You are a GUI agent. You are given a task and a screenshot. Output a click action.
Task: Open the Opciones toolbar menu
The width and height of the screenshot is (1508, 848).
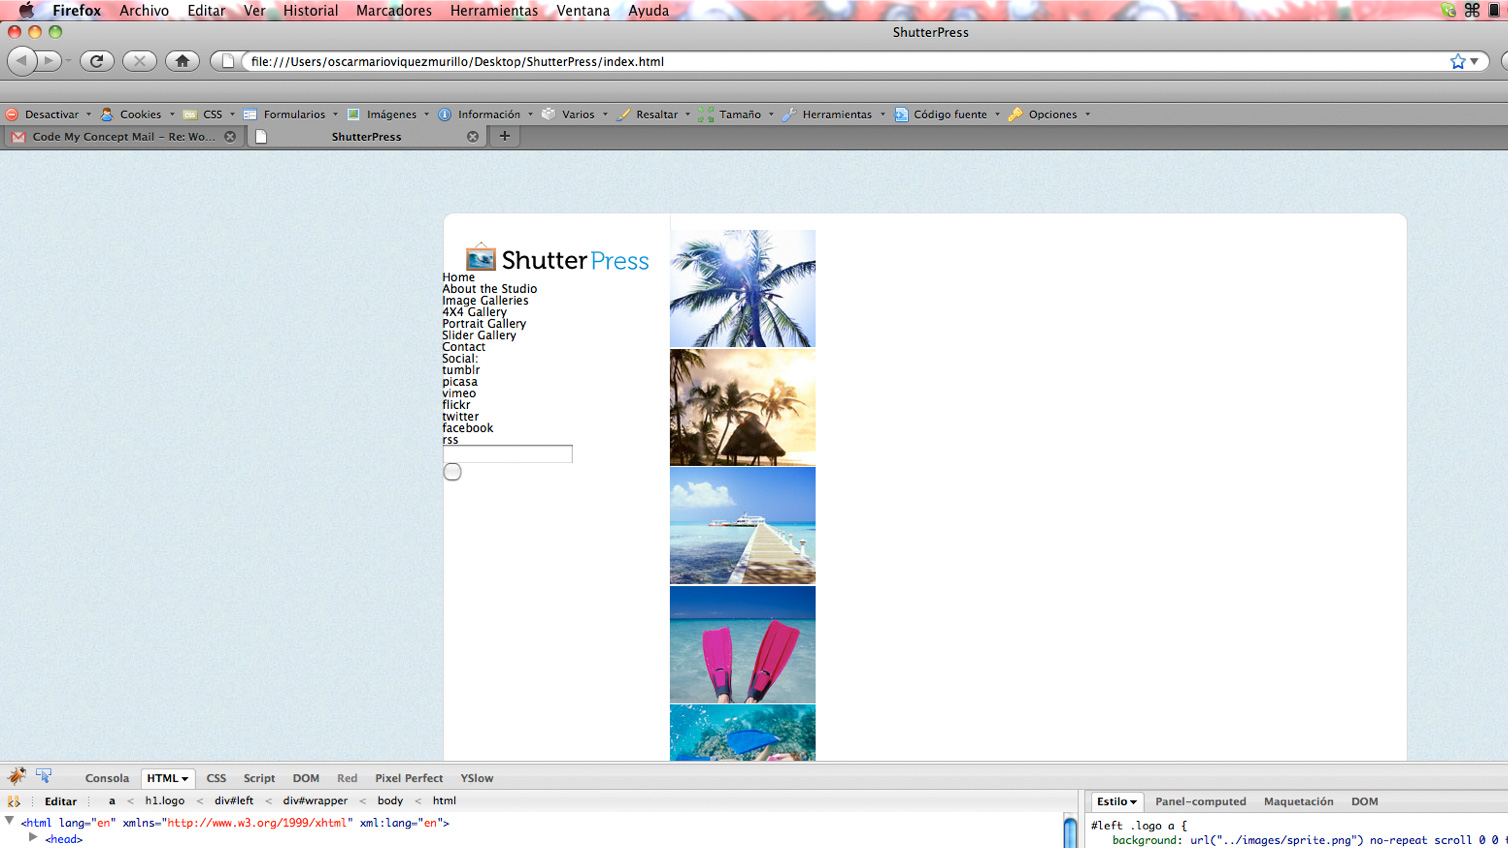1049,114
